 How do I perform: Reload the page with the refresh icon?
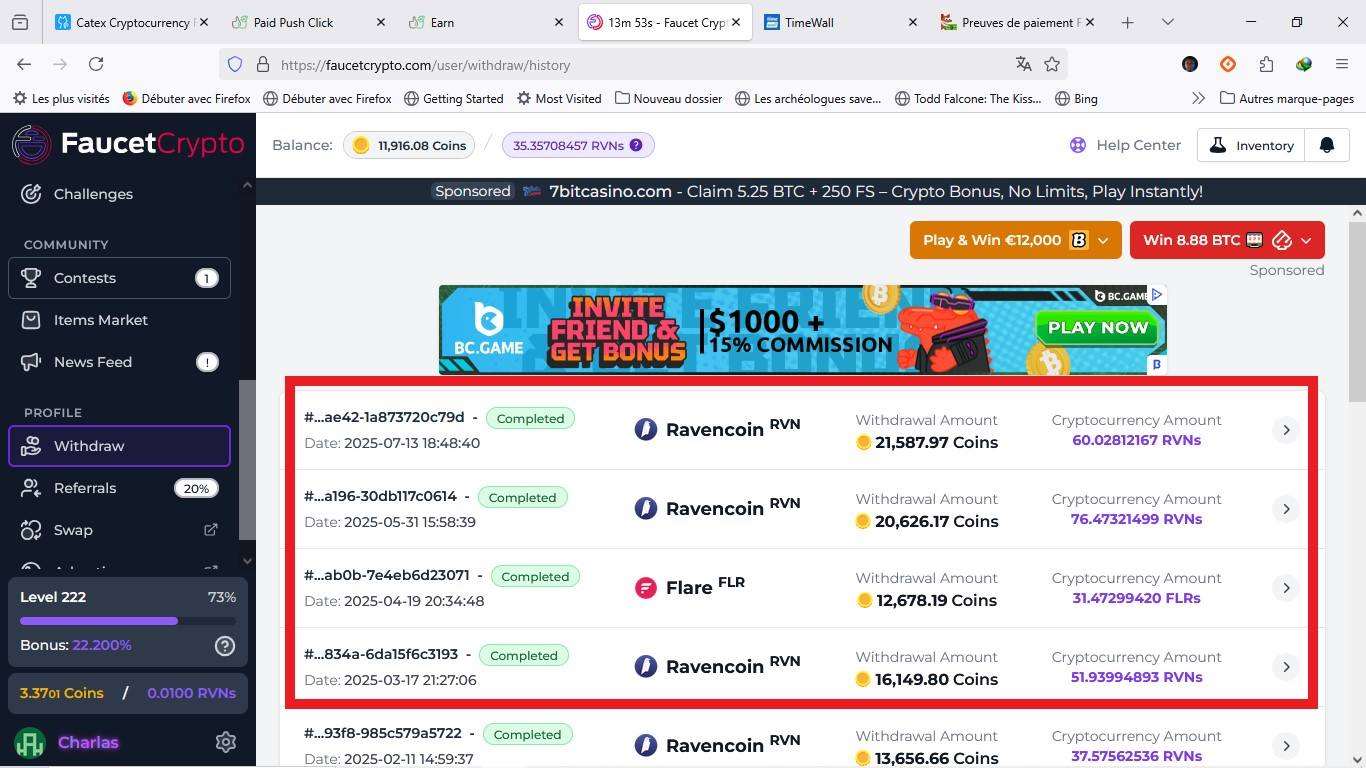[96, 64]
